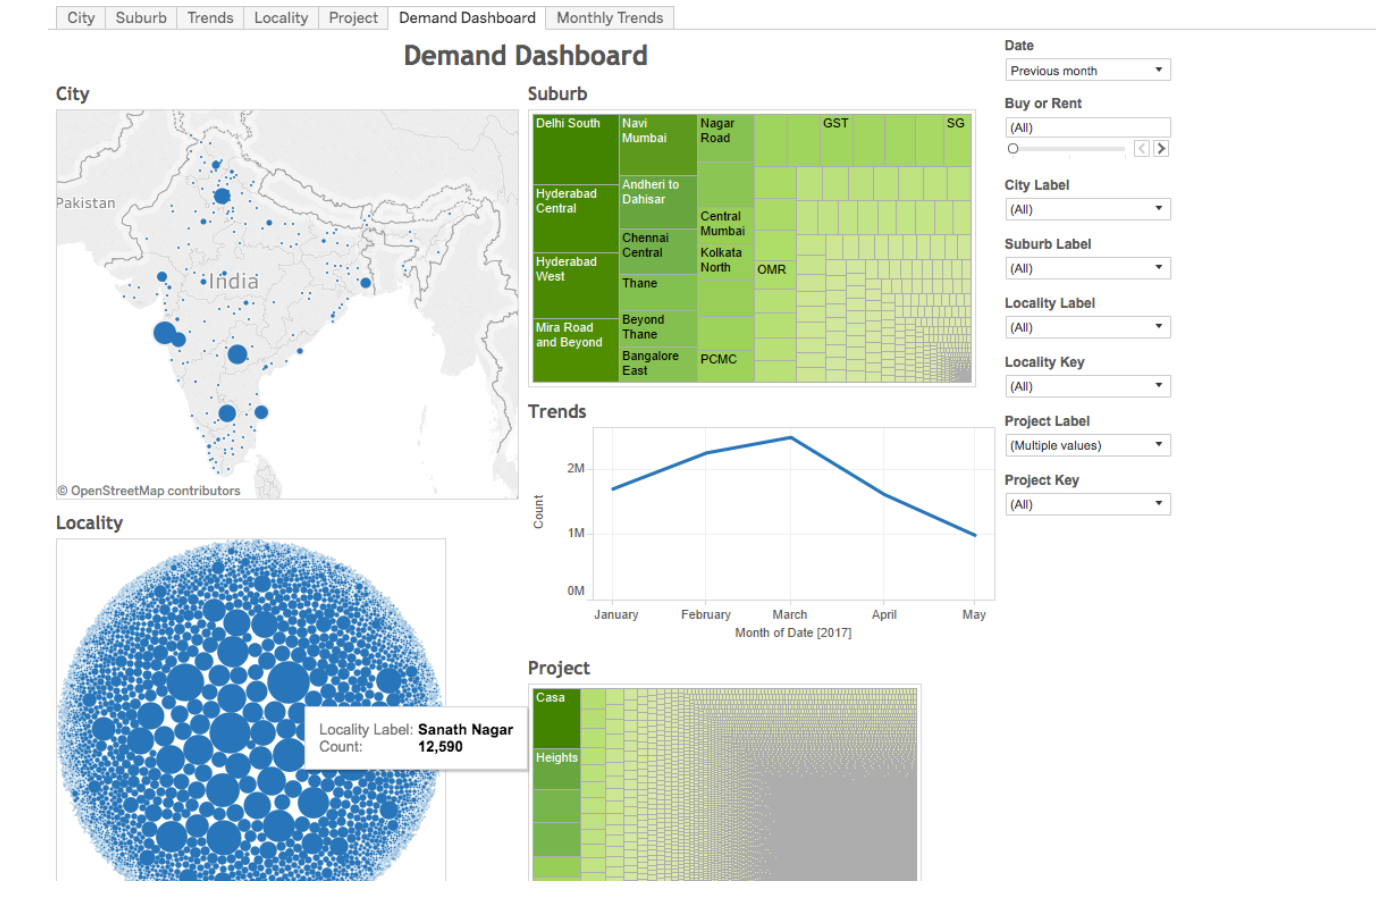Image resolution: width=1376 pixels, height=922 pixels.
Task: Click the Chennai Central treemap cell
Action: 658,252
